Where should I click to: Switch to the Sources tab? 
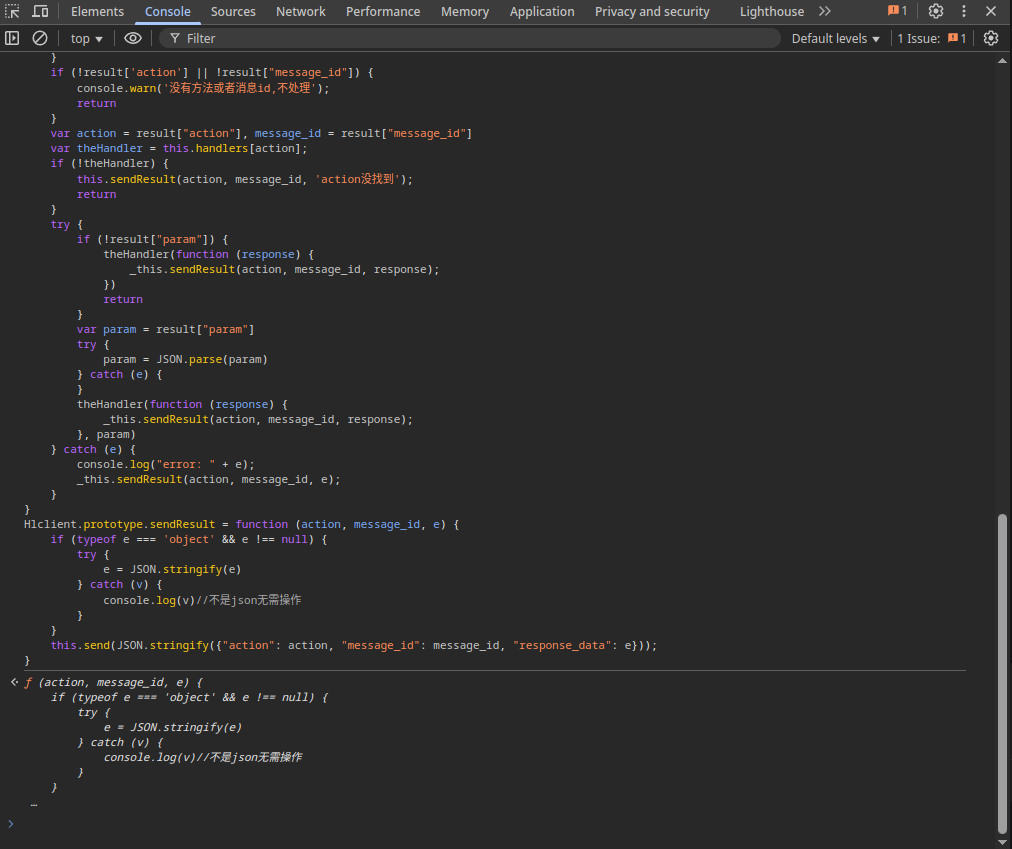coord(233,12)
